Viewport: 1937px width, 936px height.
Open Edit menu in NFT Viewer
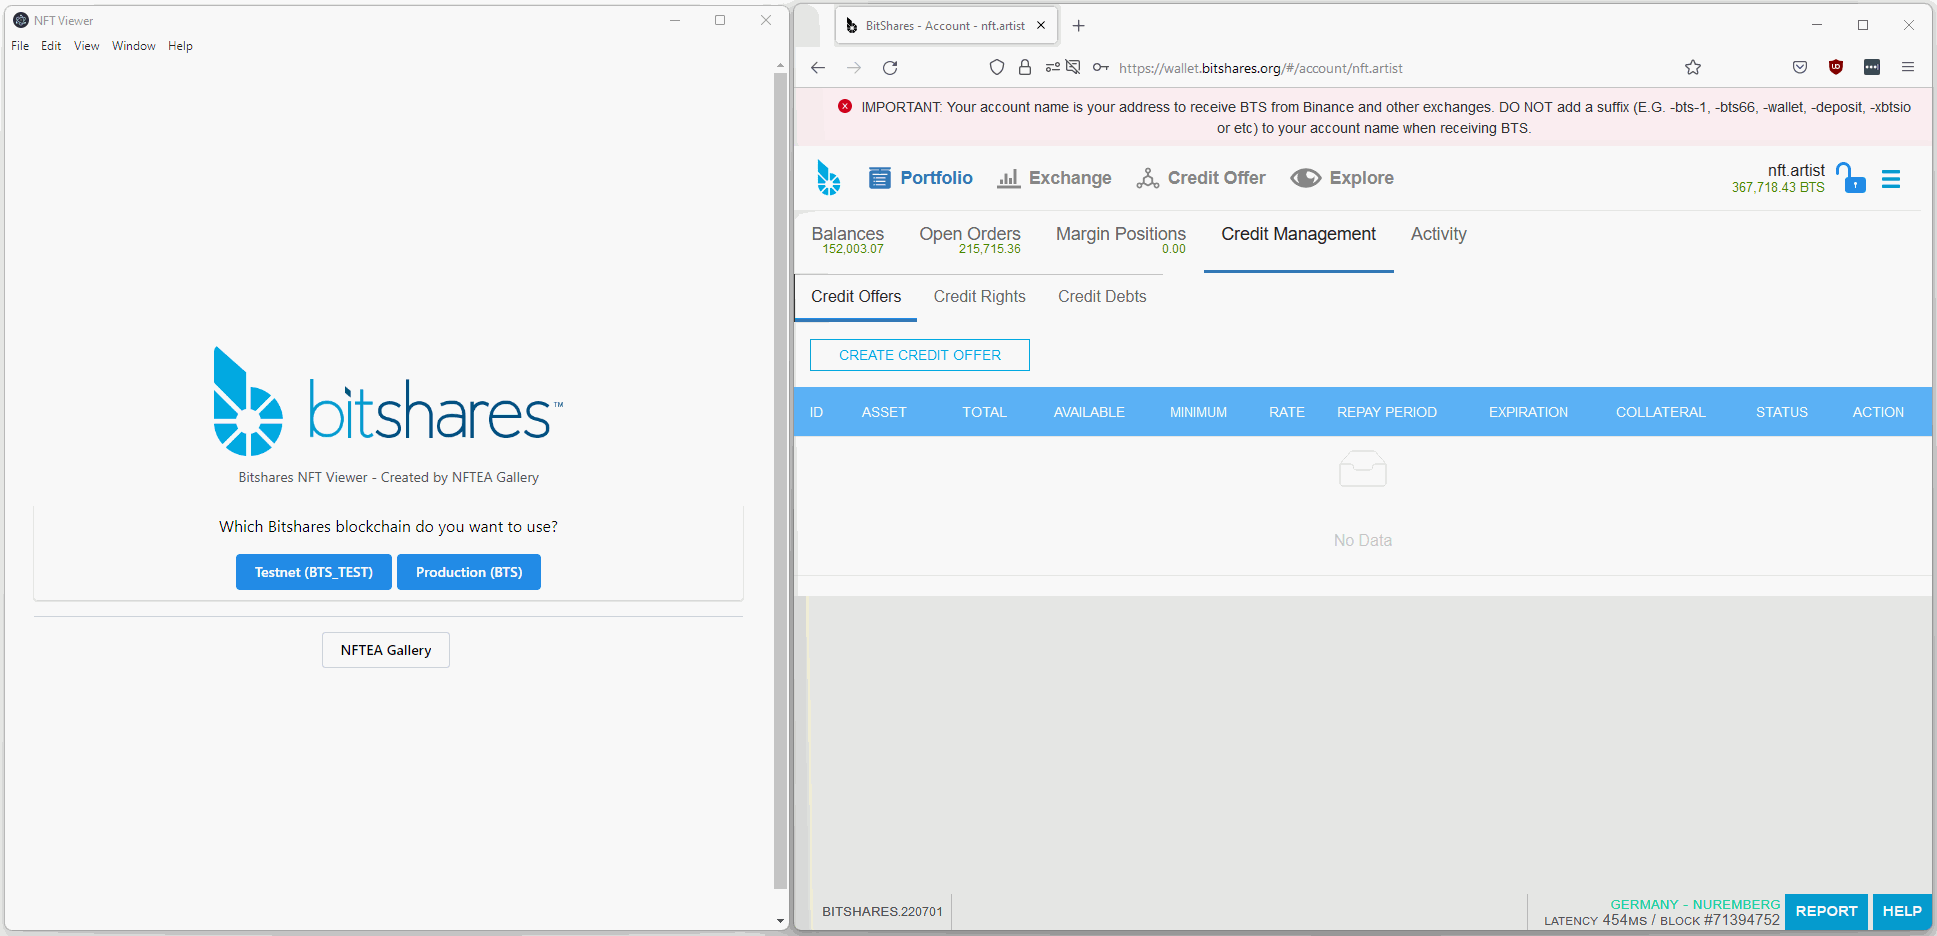(51, 46)
